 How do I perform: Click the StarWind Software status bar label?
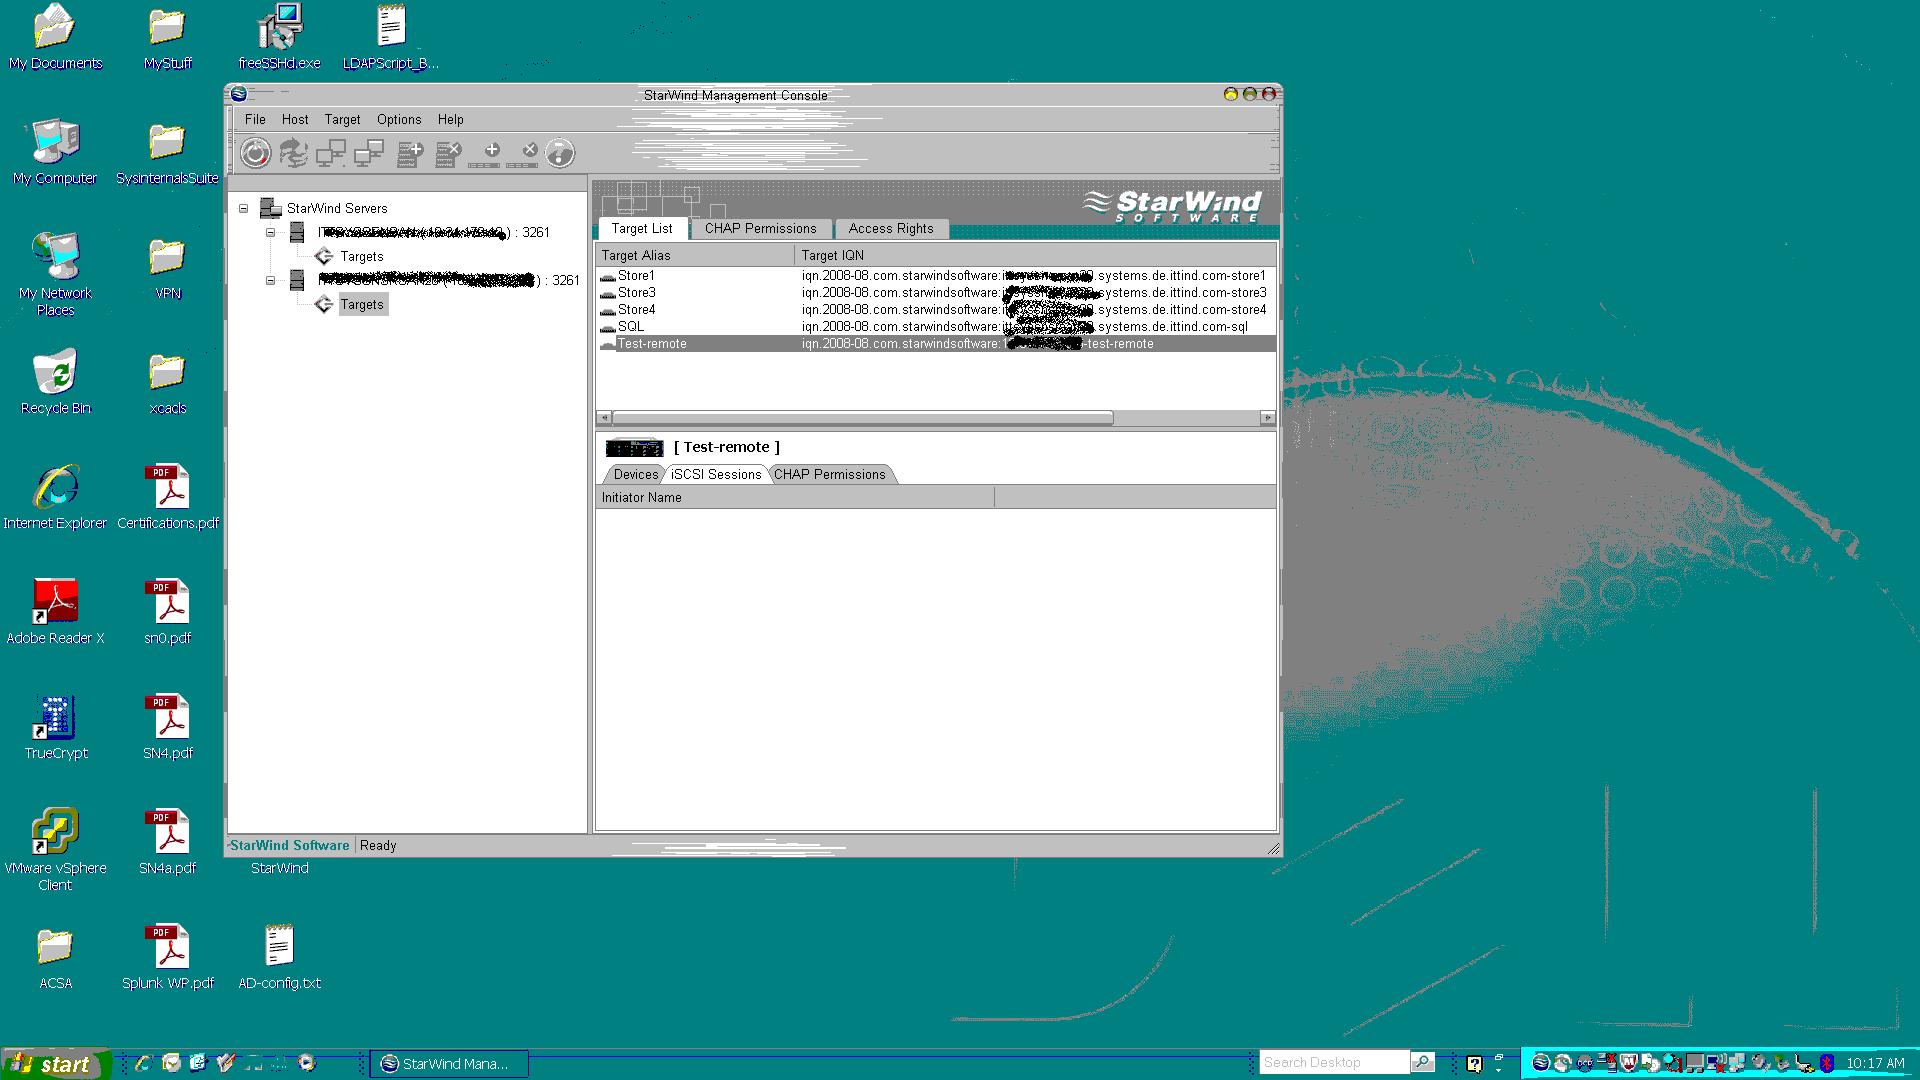pyautogui.click(x=290, y=846)
